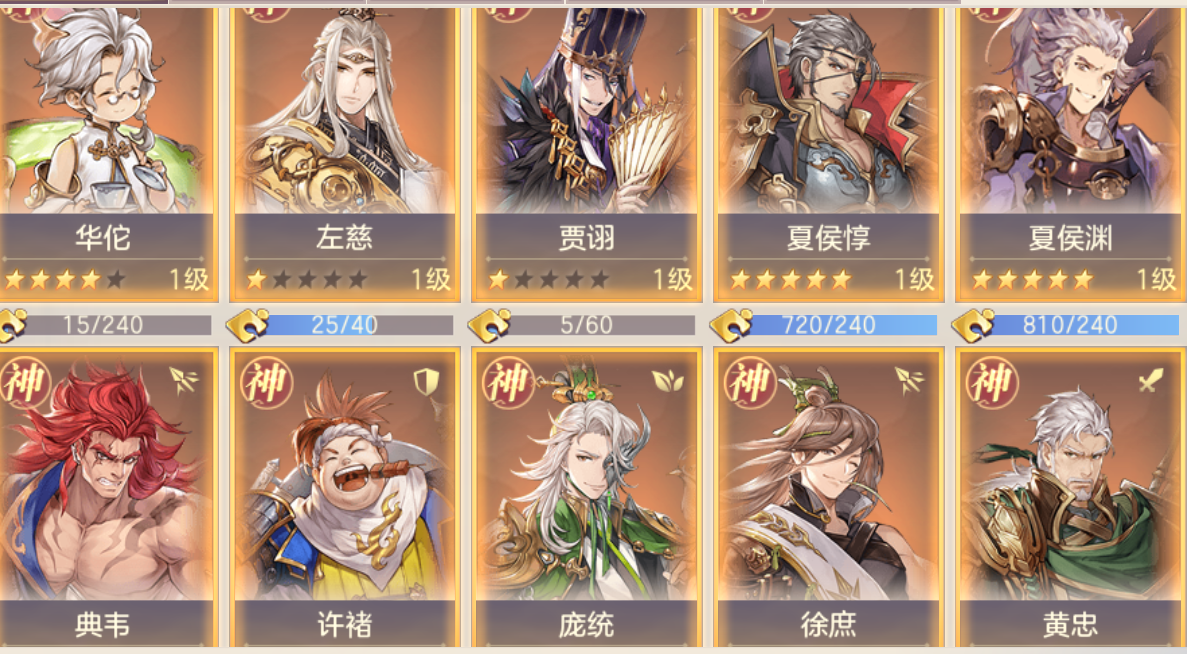Viewport: 1187px width, 654px height.
Task: Click the arrow class icon on 徐庶
Action: (909, 382)
